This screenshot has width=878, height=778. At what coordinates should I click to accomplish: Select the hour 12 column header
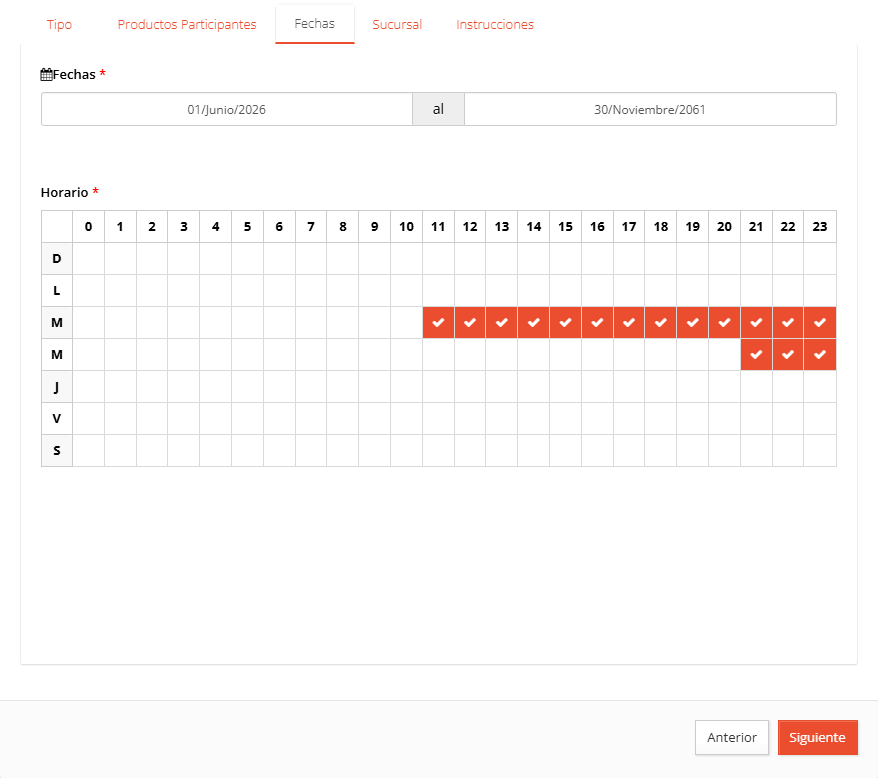tap(470, 227)
